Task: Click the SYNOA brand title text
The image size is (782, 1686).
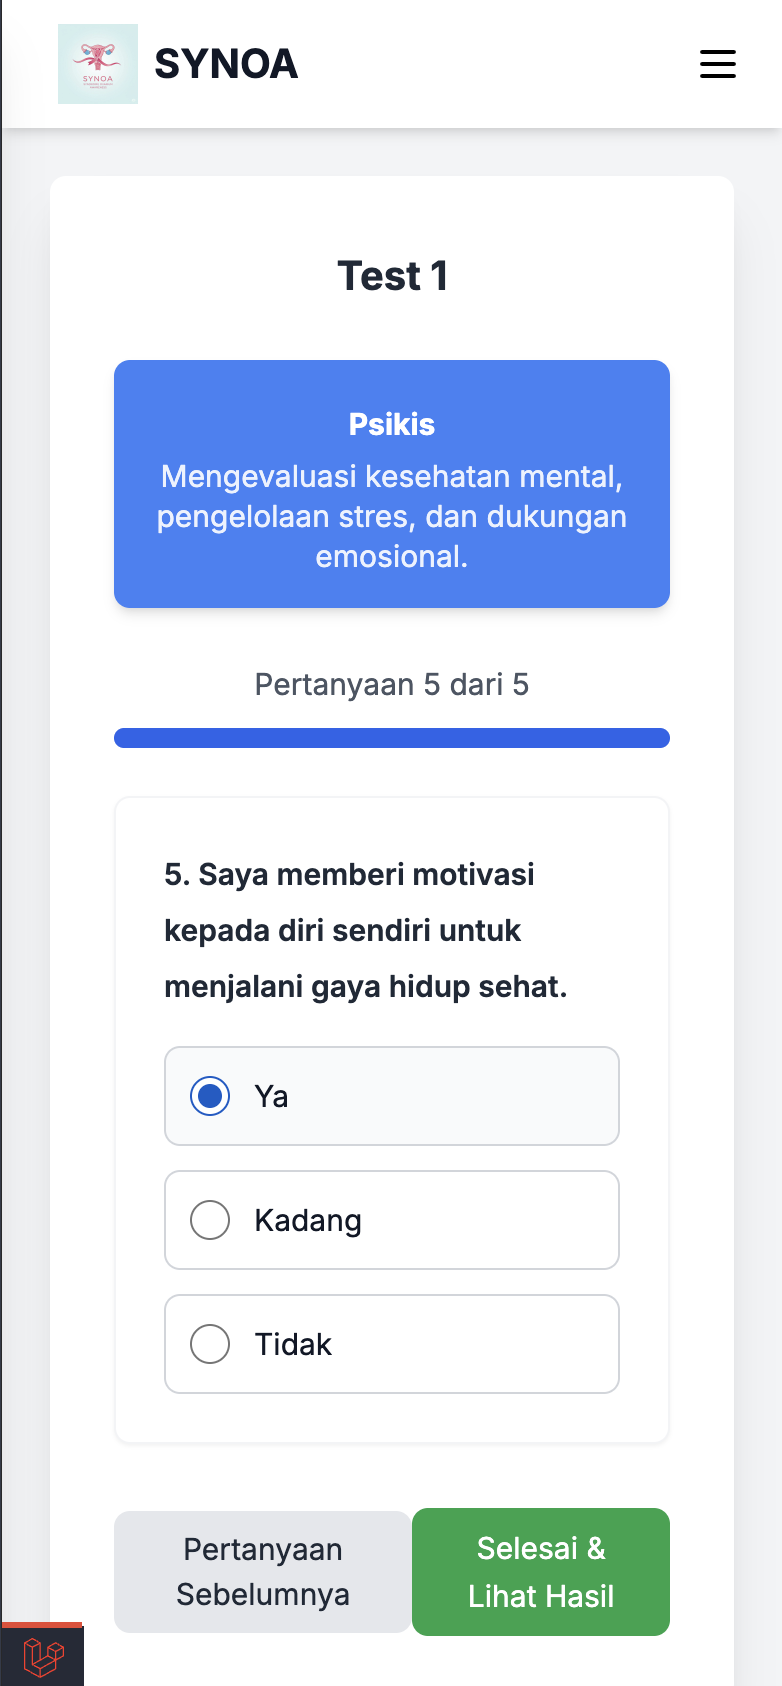Action: 226,64
